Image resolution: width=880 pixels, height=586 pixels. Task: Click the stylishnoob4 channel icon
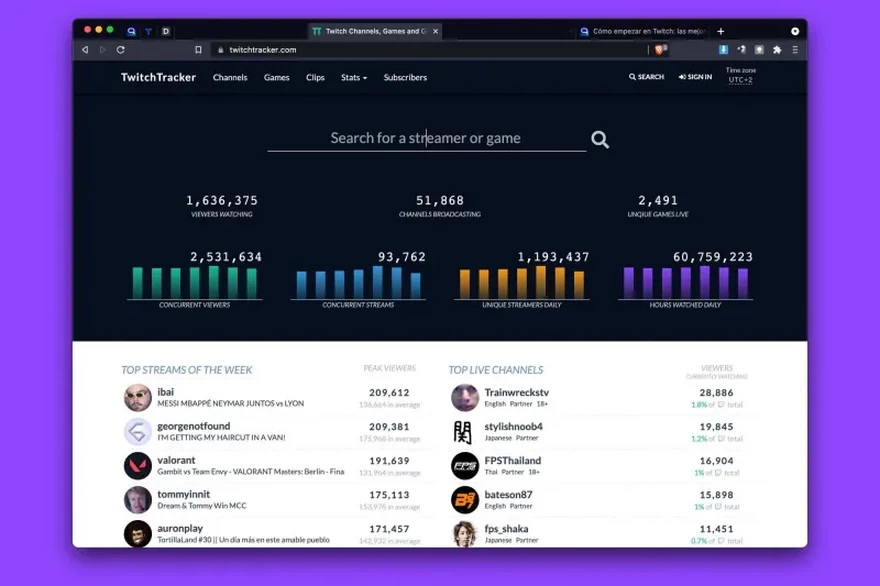click(x=465, y=432)
